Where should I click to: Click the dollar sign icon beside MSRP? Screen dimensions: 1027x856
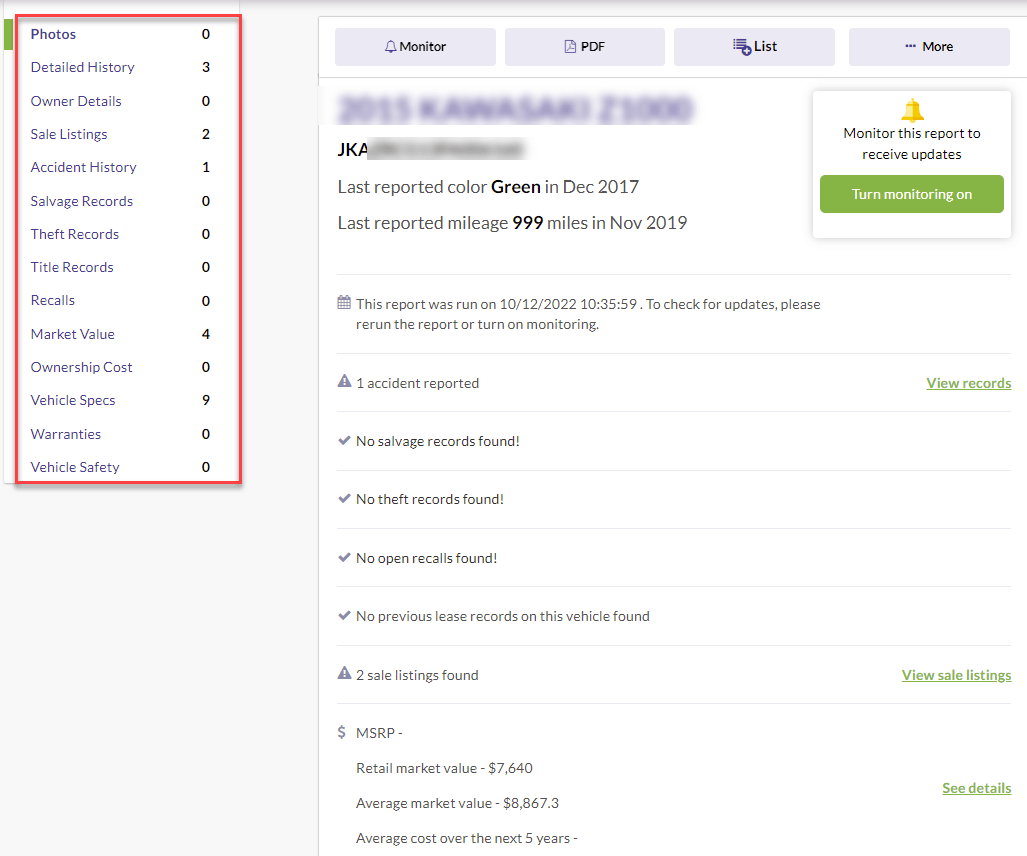point(342,732)
